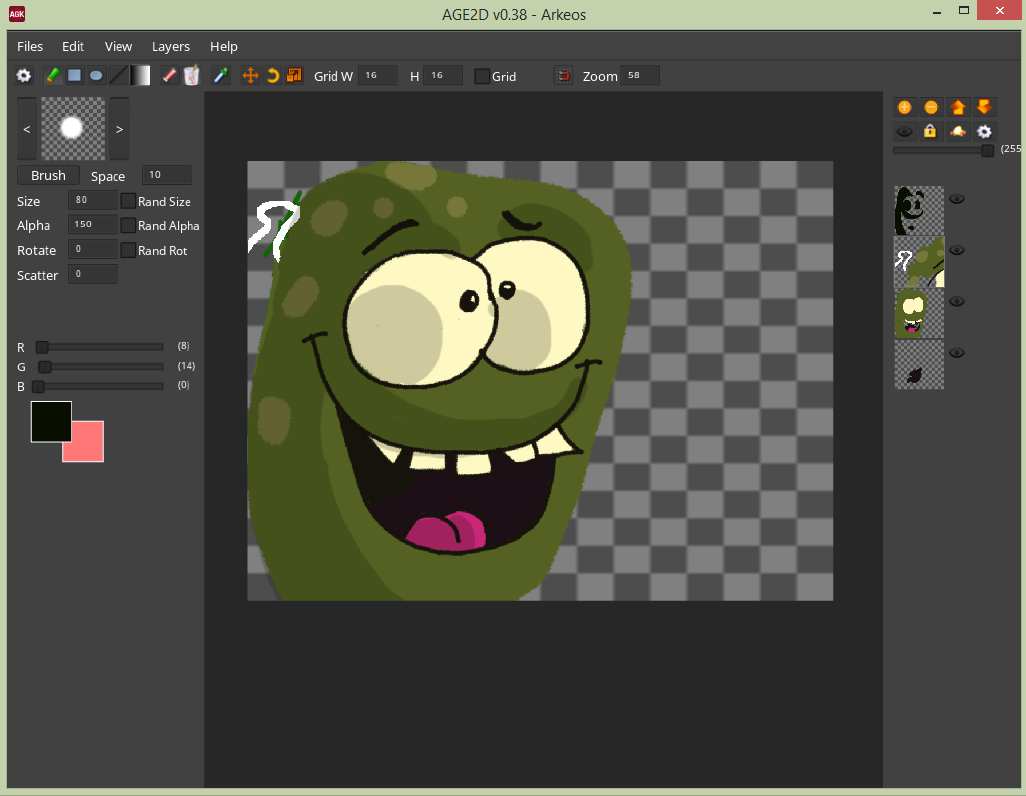Enable the Rand Alpha checkbox
Image resolution: width=1026 pixels, height=796 pixels.
click(x=128, y=226)
